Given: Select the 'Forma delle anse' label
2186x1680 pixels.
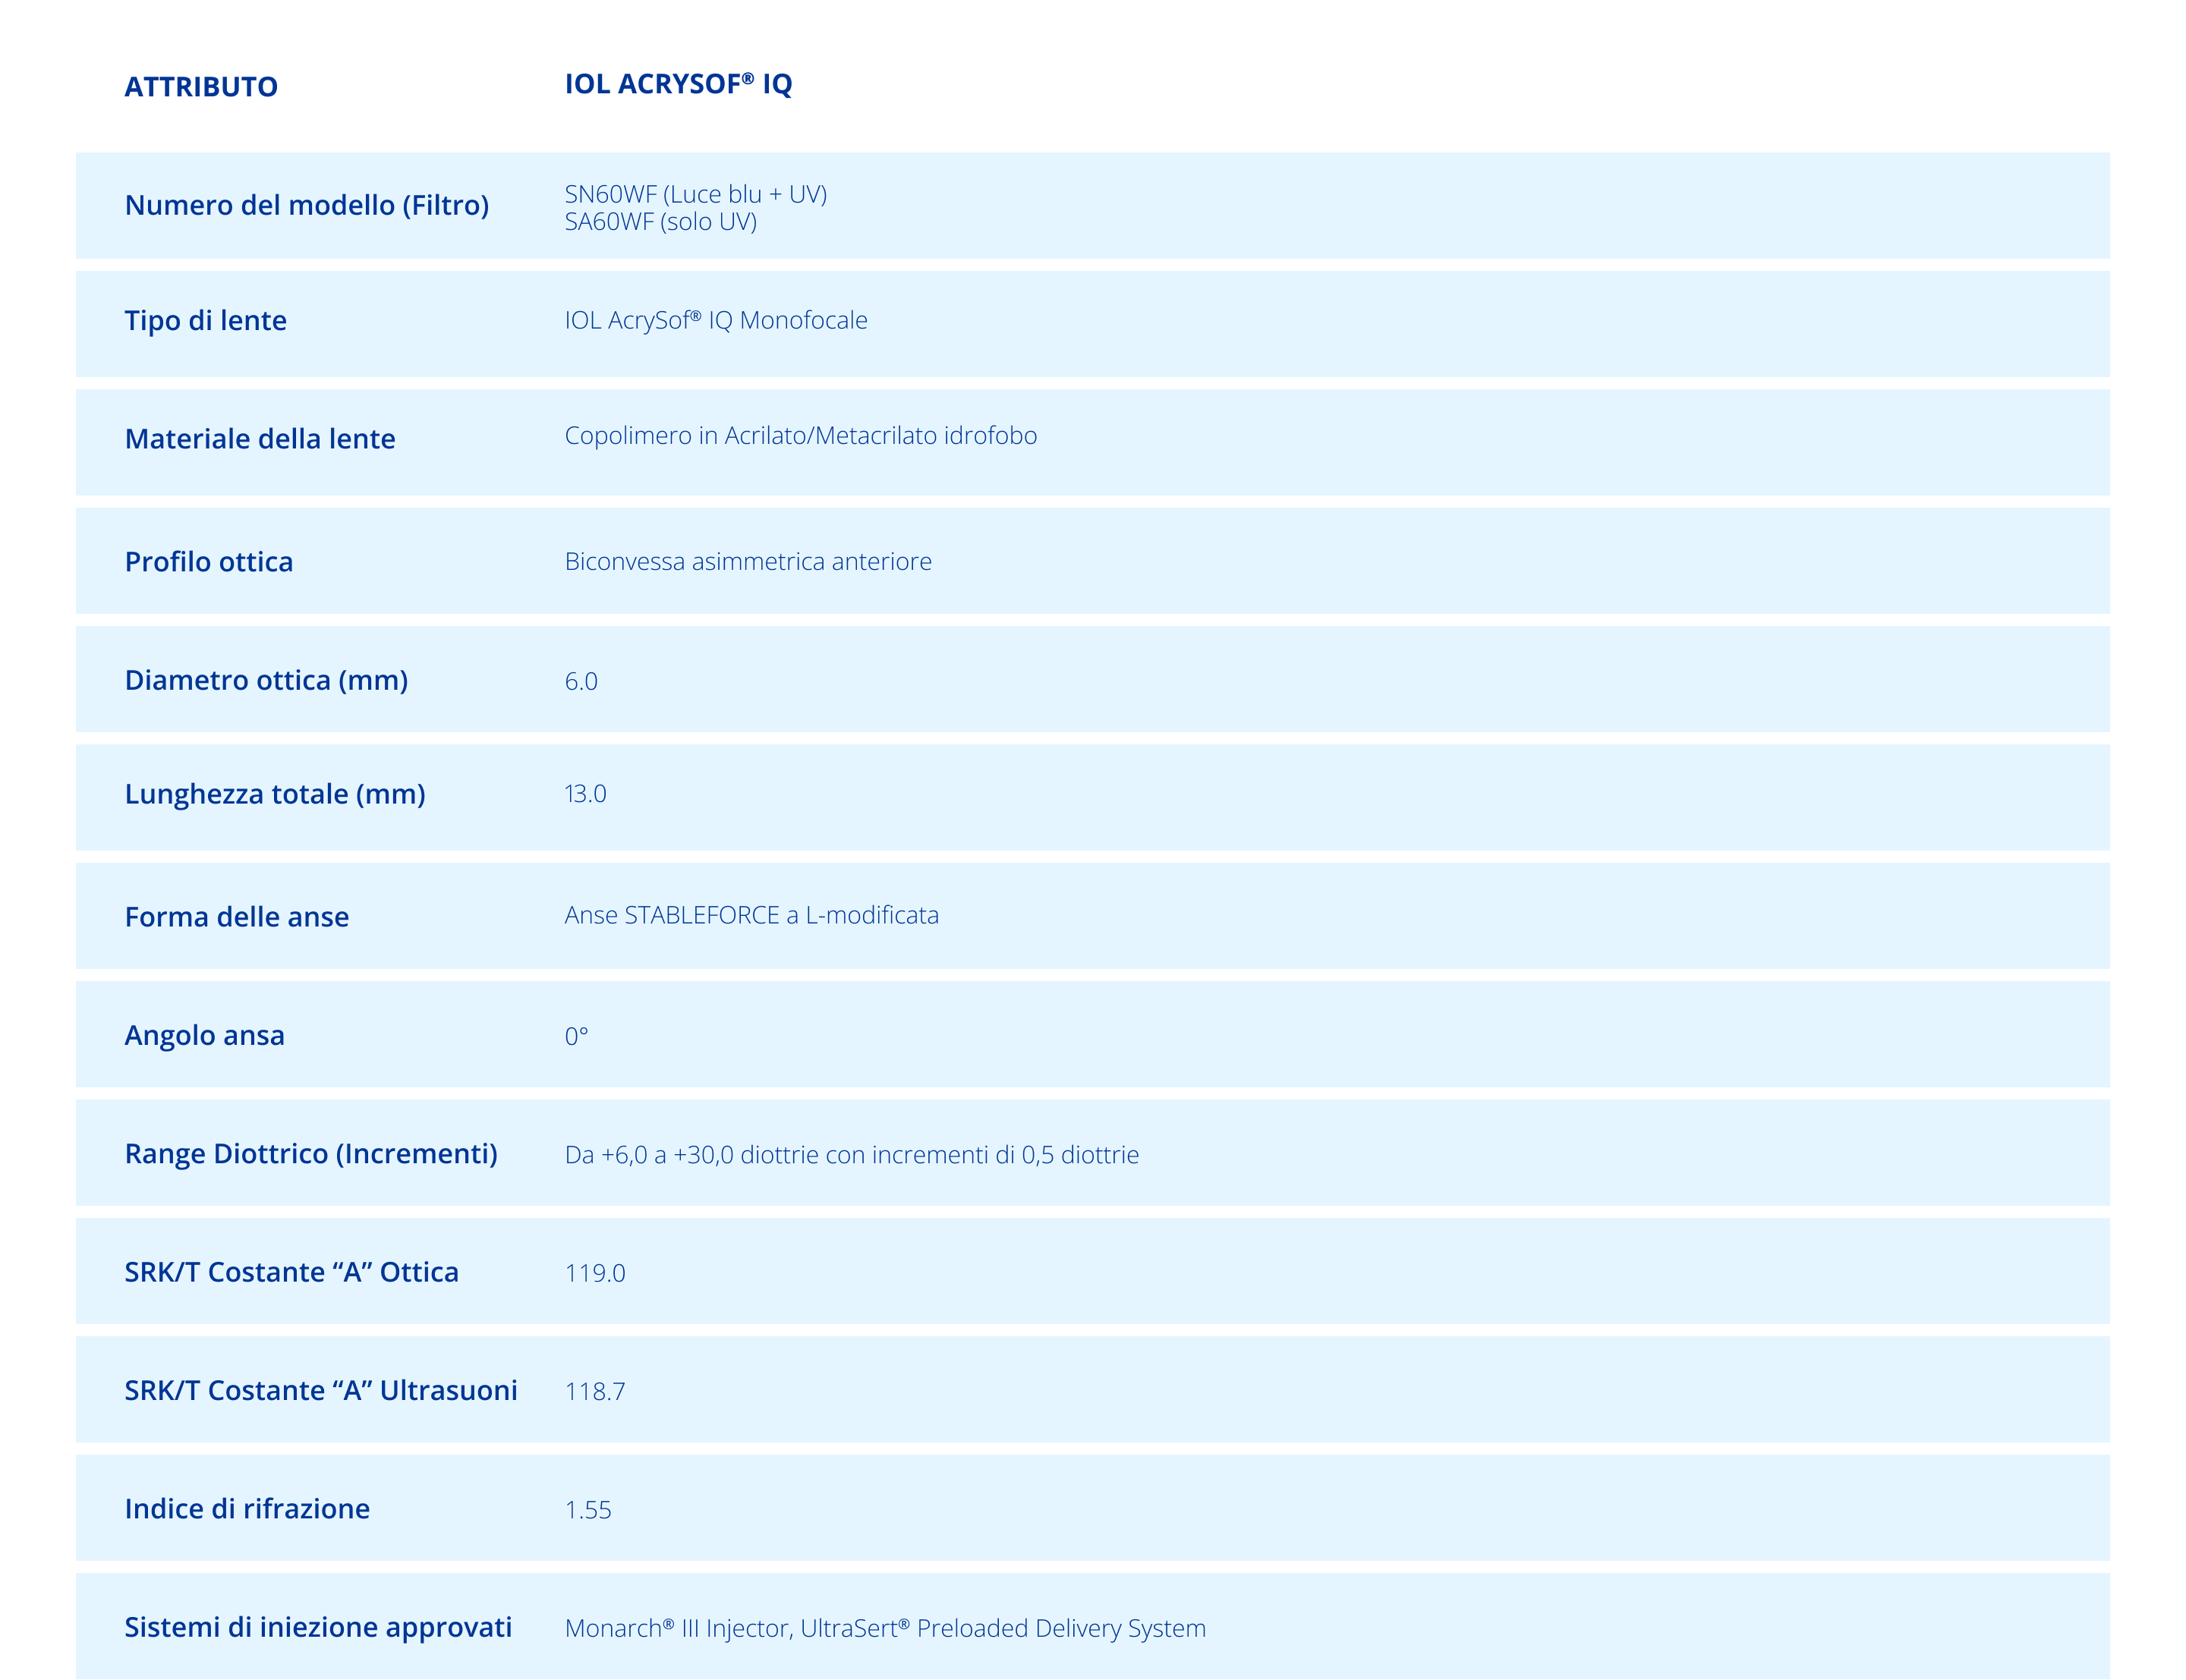Looking at the screenshot, I should tap(237, 916).
